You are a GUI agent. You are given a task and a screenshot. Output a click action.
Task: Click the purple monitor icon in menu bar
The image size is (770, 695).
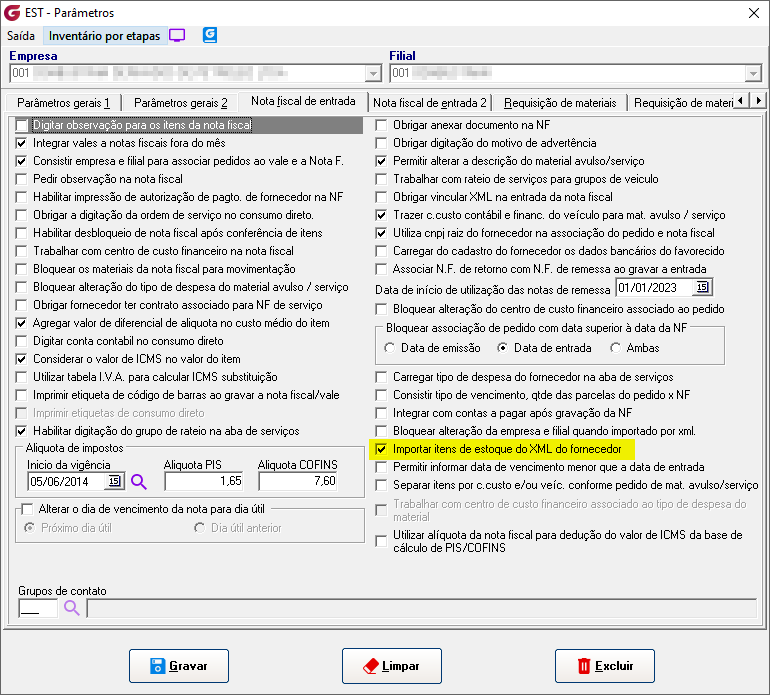tap(177, 35)
